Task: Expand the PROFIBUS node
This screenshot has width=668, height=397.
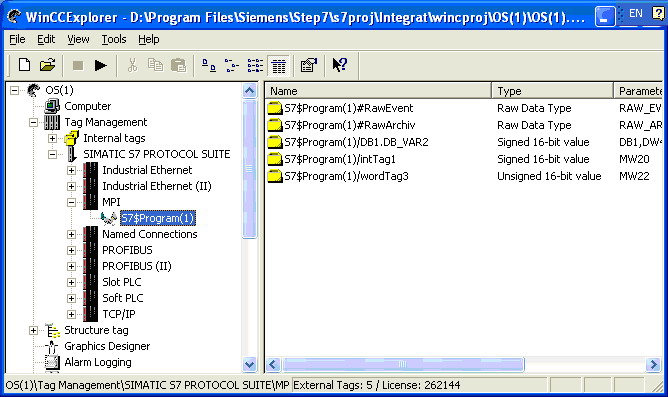Action: tap(72, 250)
